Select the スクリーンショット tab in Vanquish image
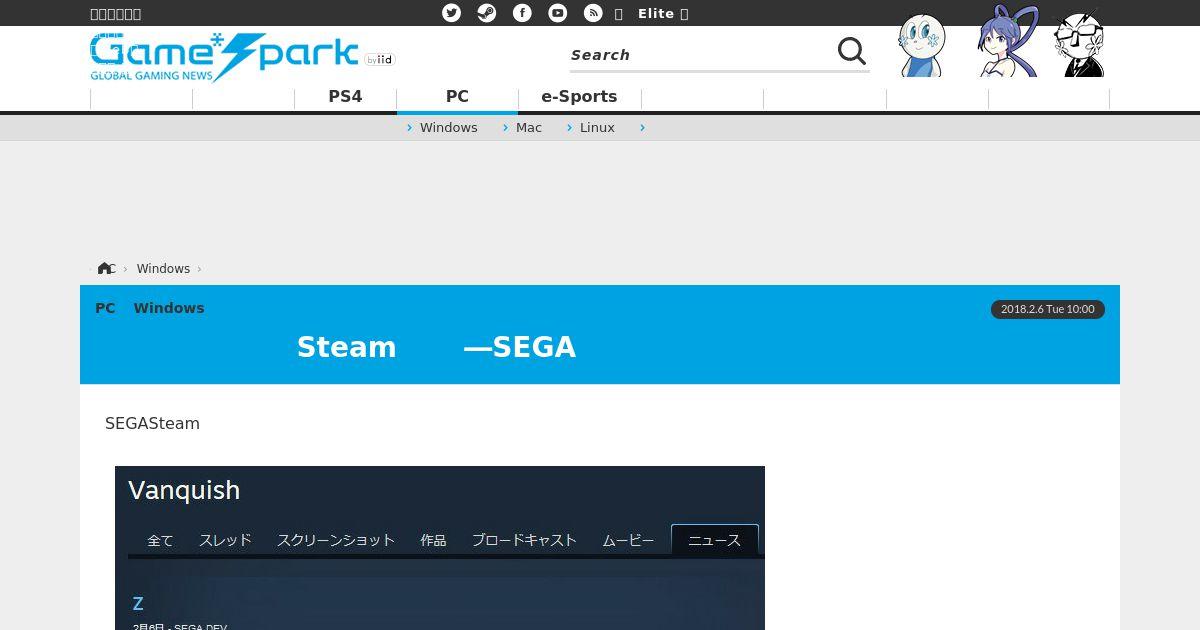This screenshot has height=630, width=1200. 336,540
